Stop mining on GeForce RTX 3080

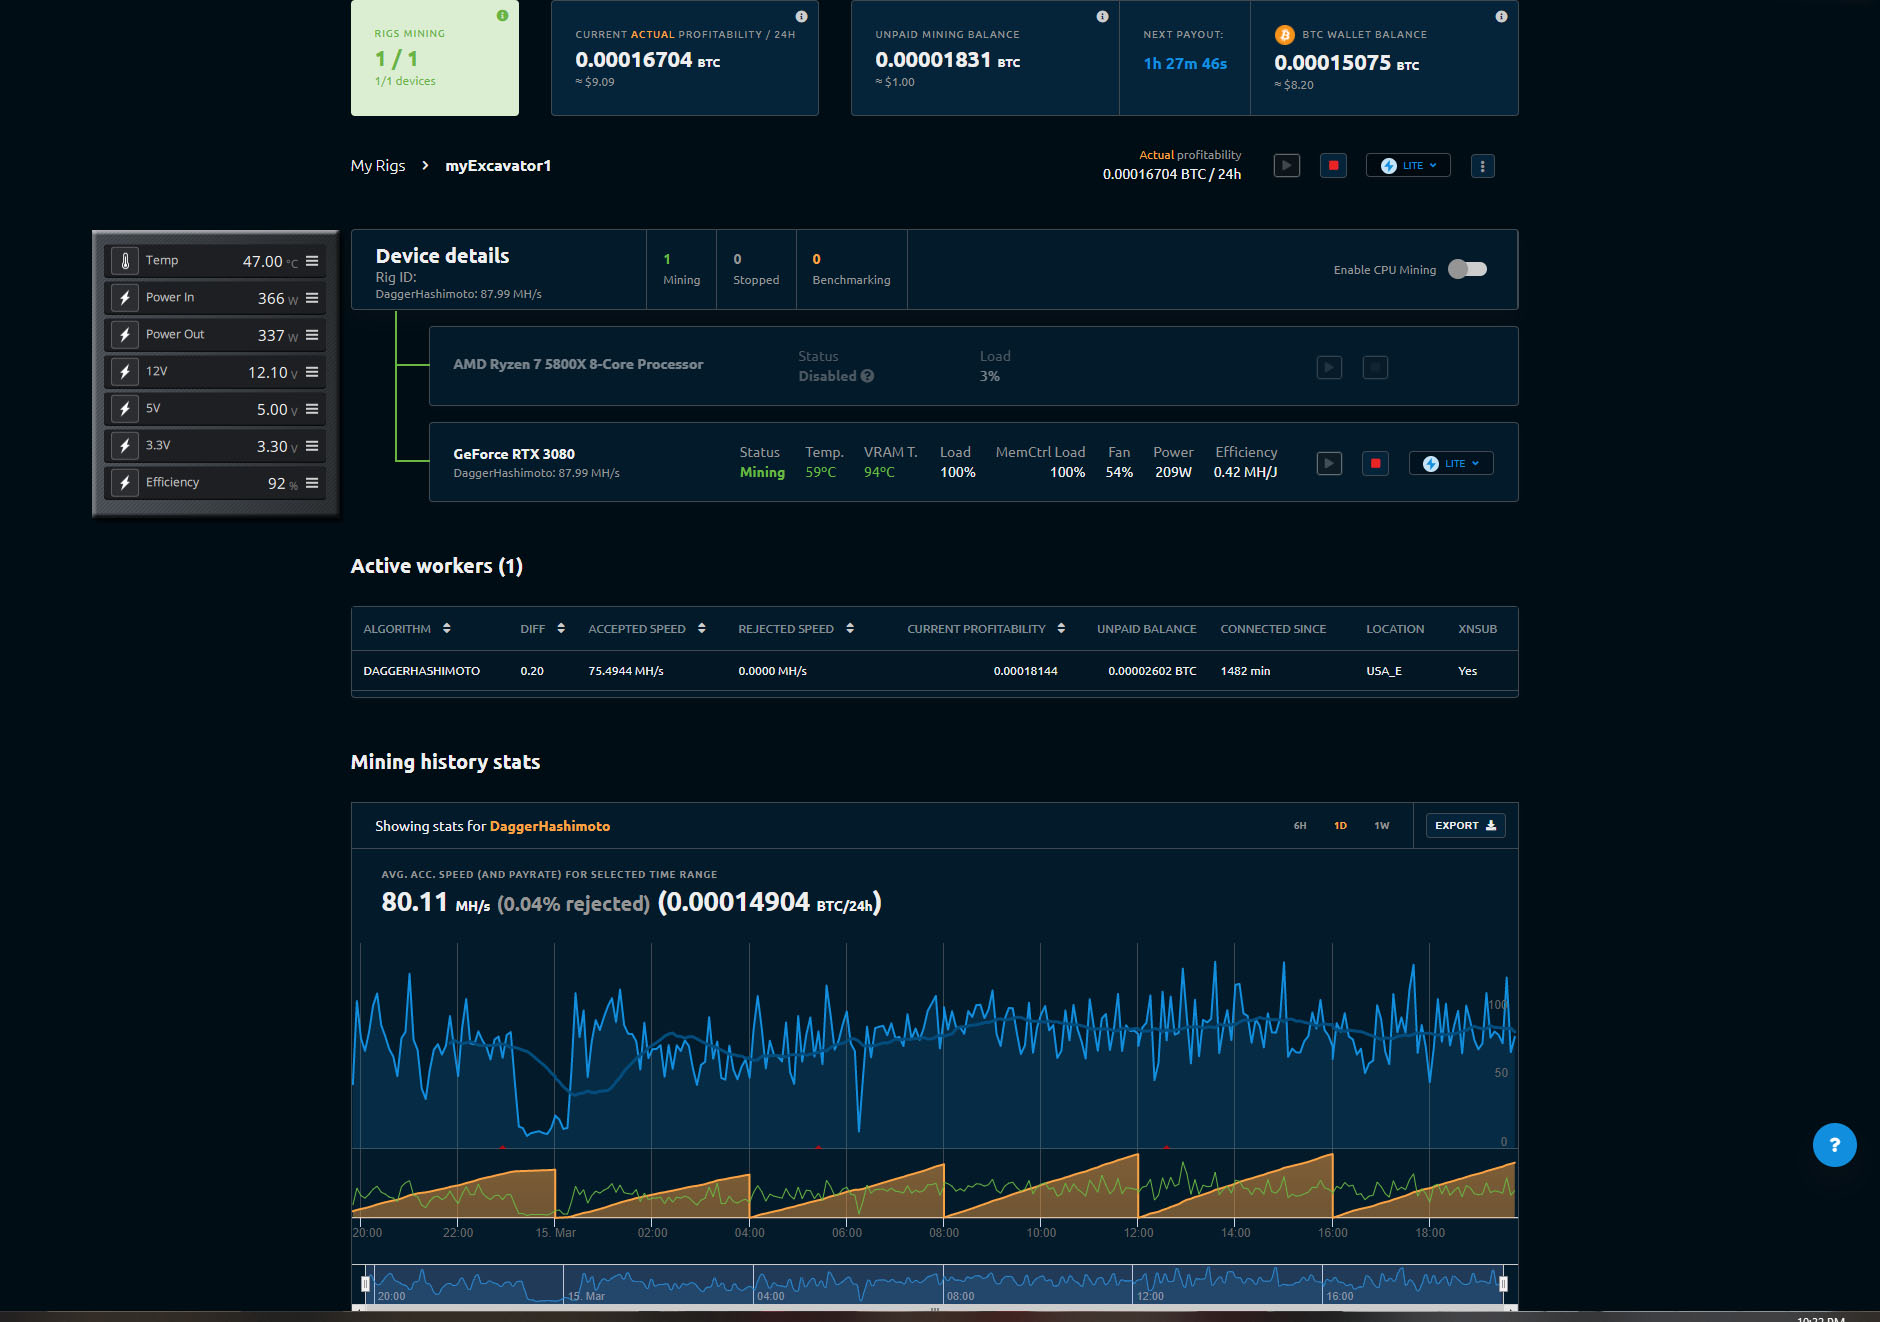pyautogui.click(x=1375, y=463)
